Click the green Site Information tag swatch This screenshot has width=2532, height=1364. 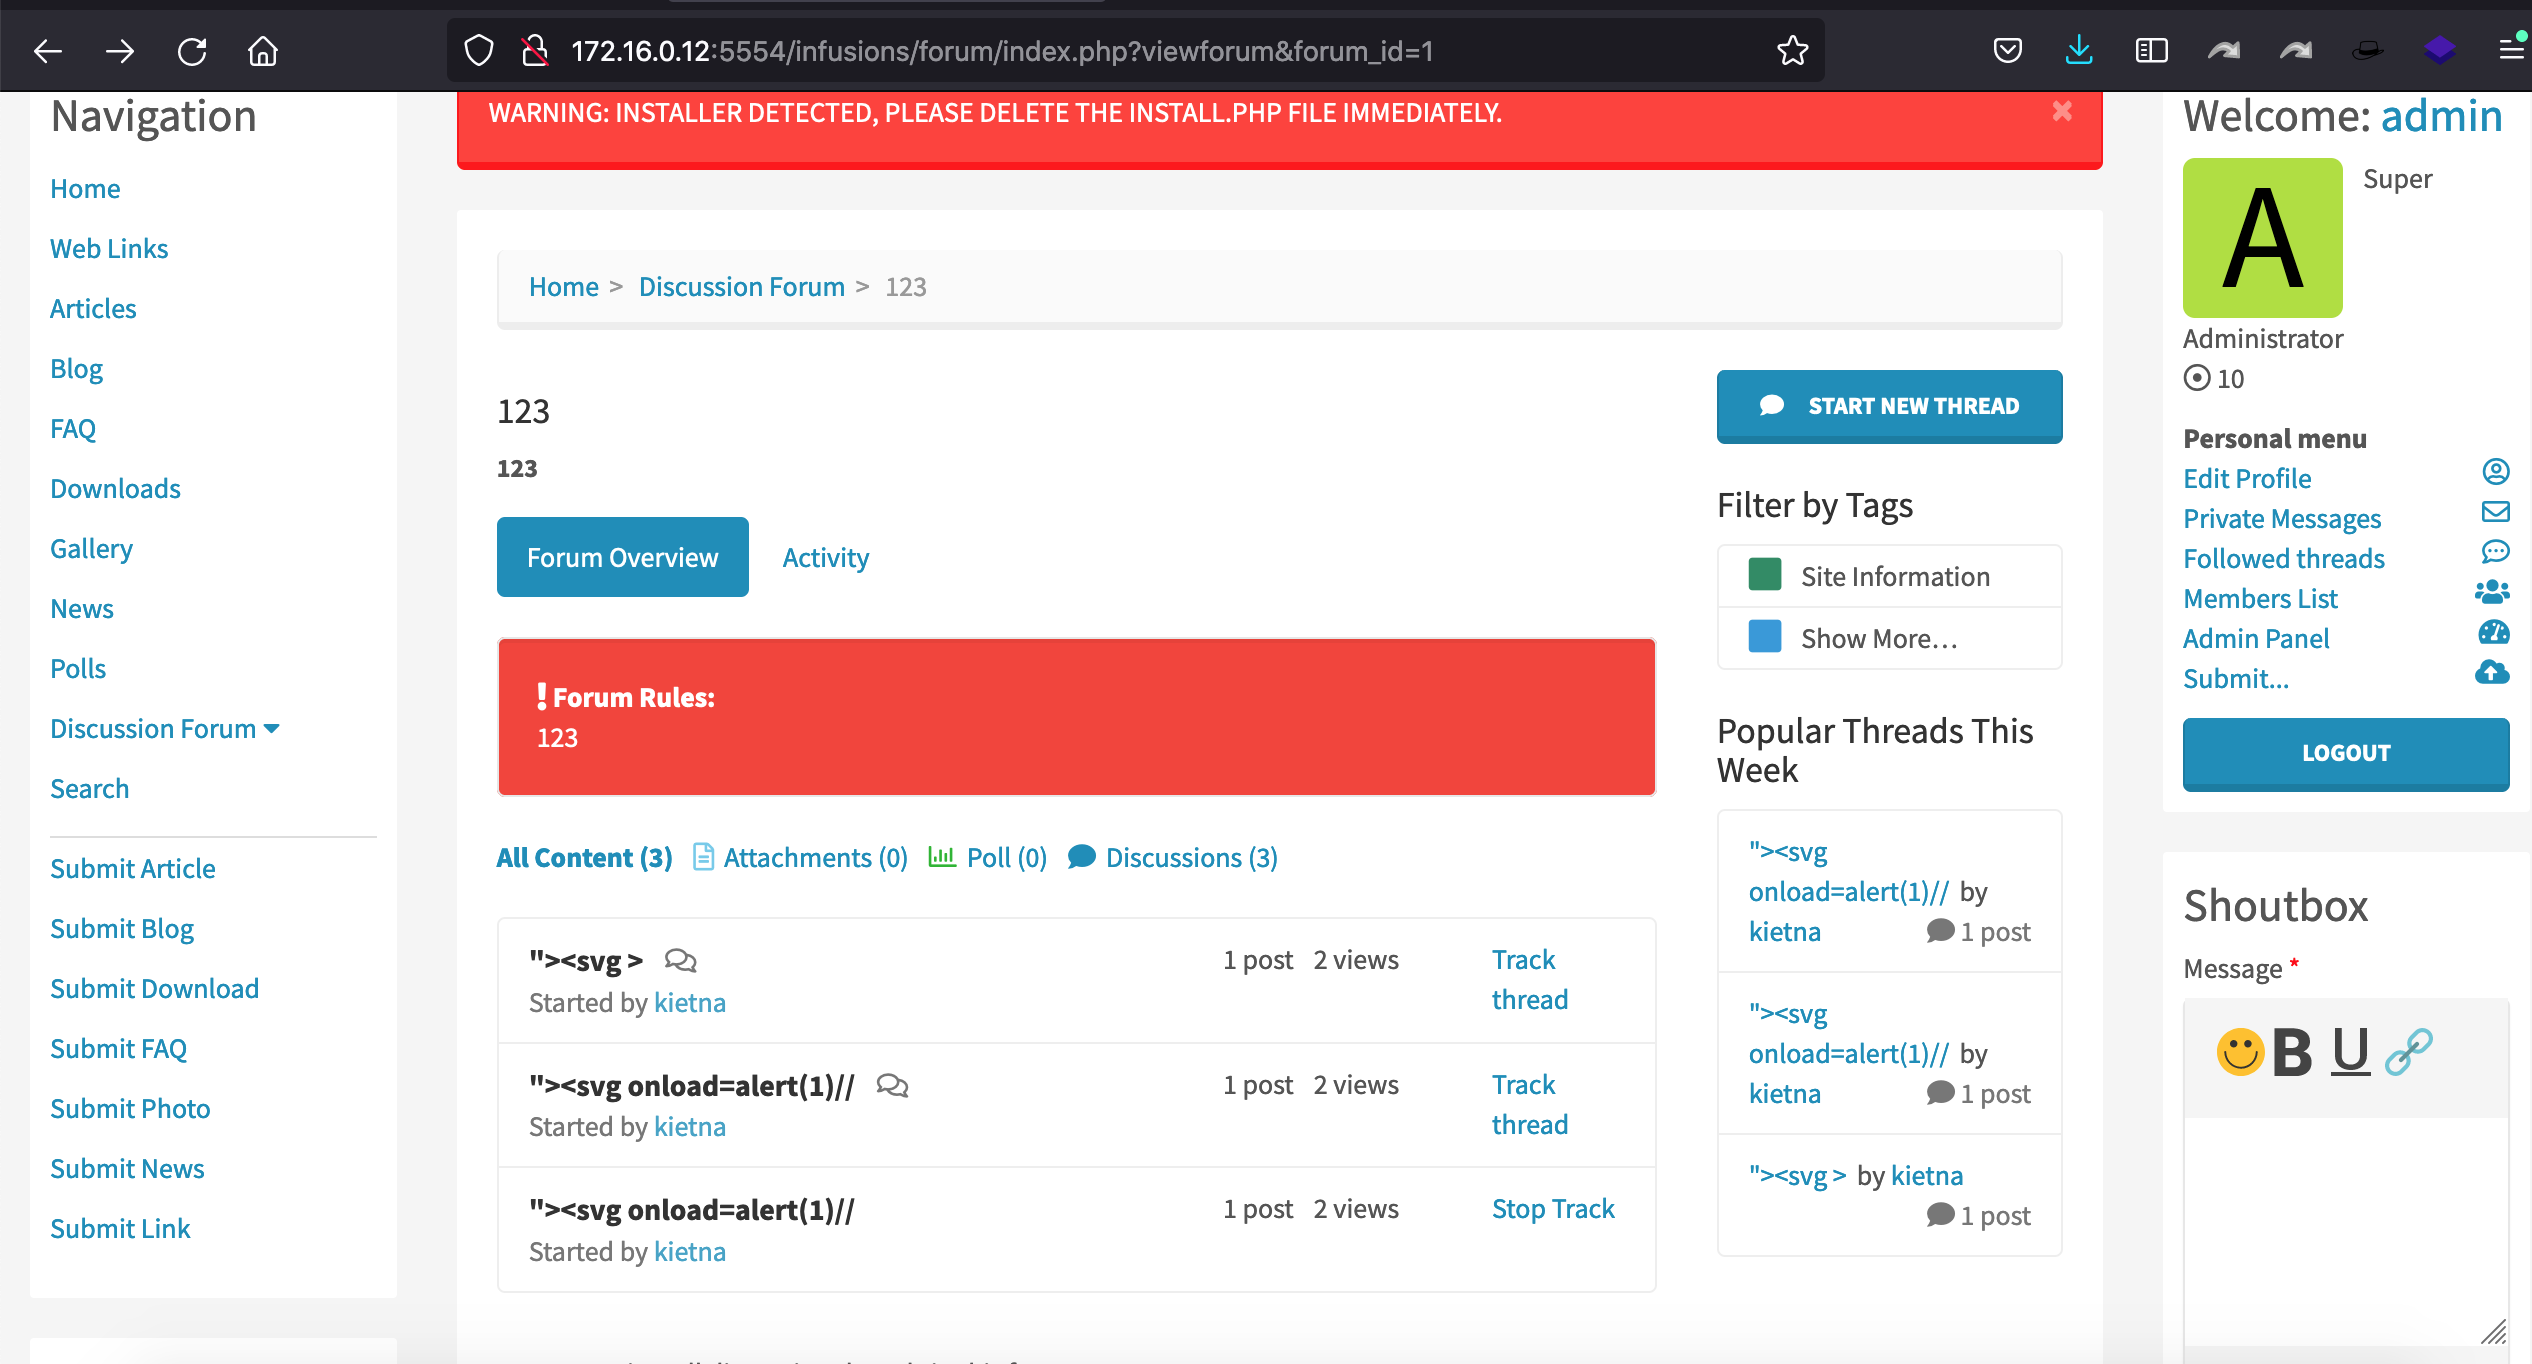coord(1765,574)
